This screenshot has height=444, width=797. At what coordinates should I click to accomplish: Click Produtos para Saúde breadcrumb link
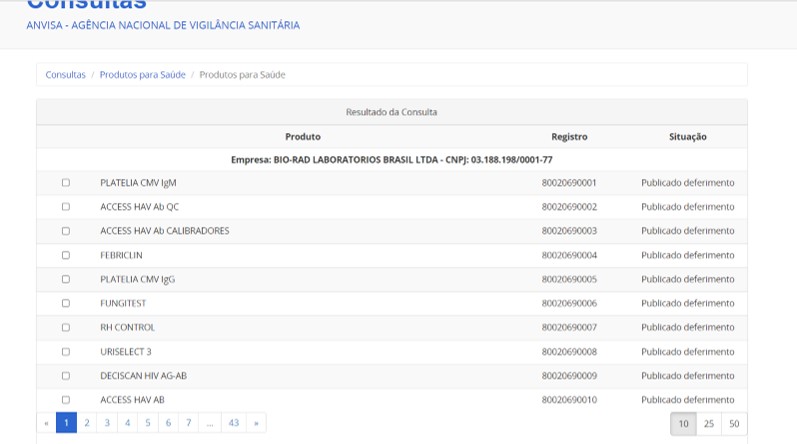[x=142, y=75]
